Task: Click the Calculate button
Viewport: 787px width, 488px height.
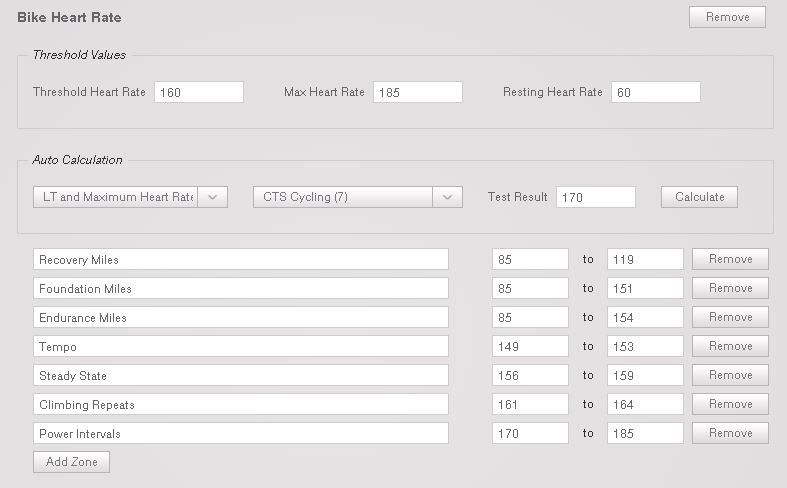Action: (x=699, y=197)
